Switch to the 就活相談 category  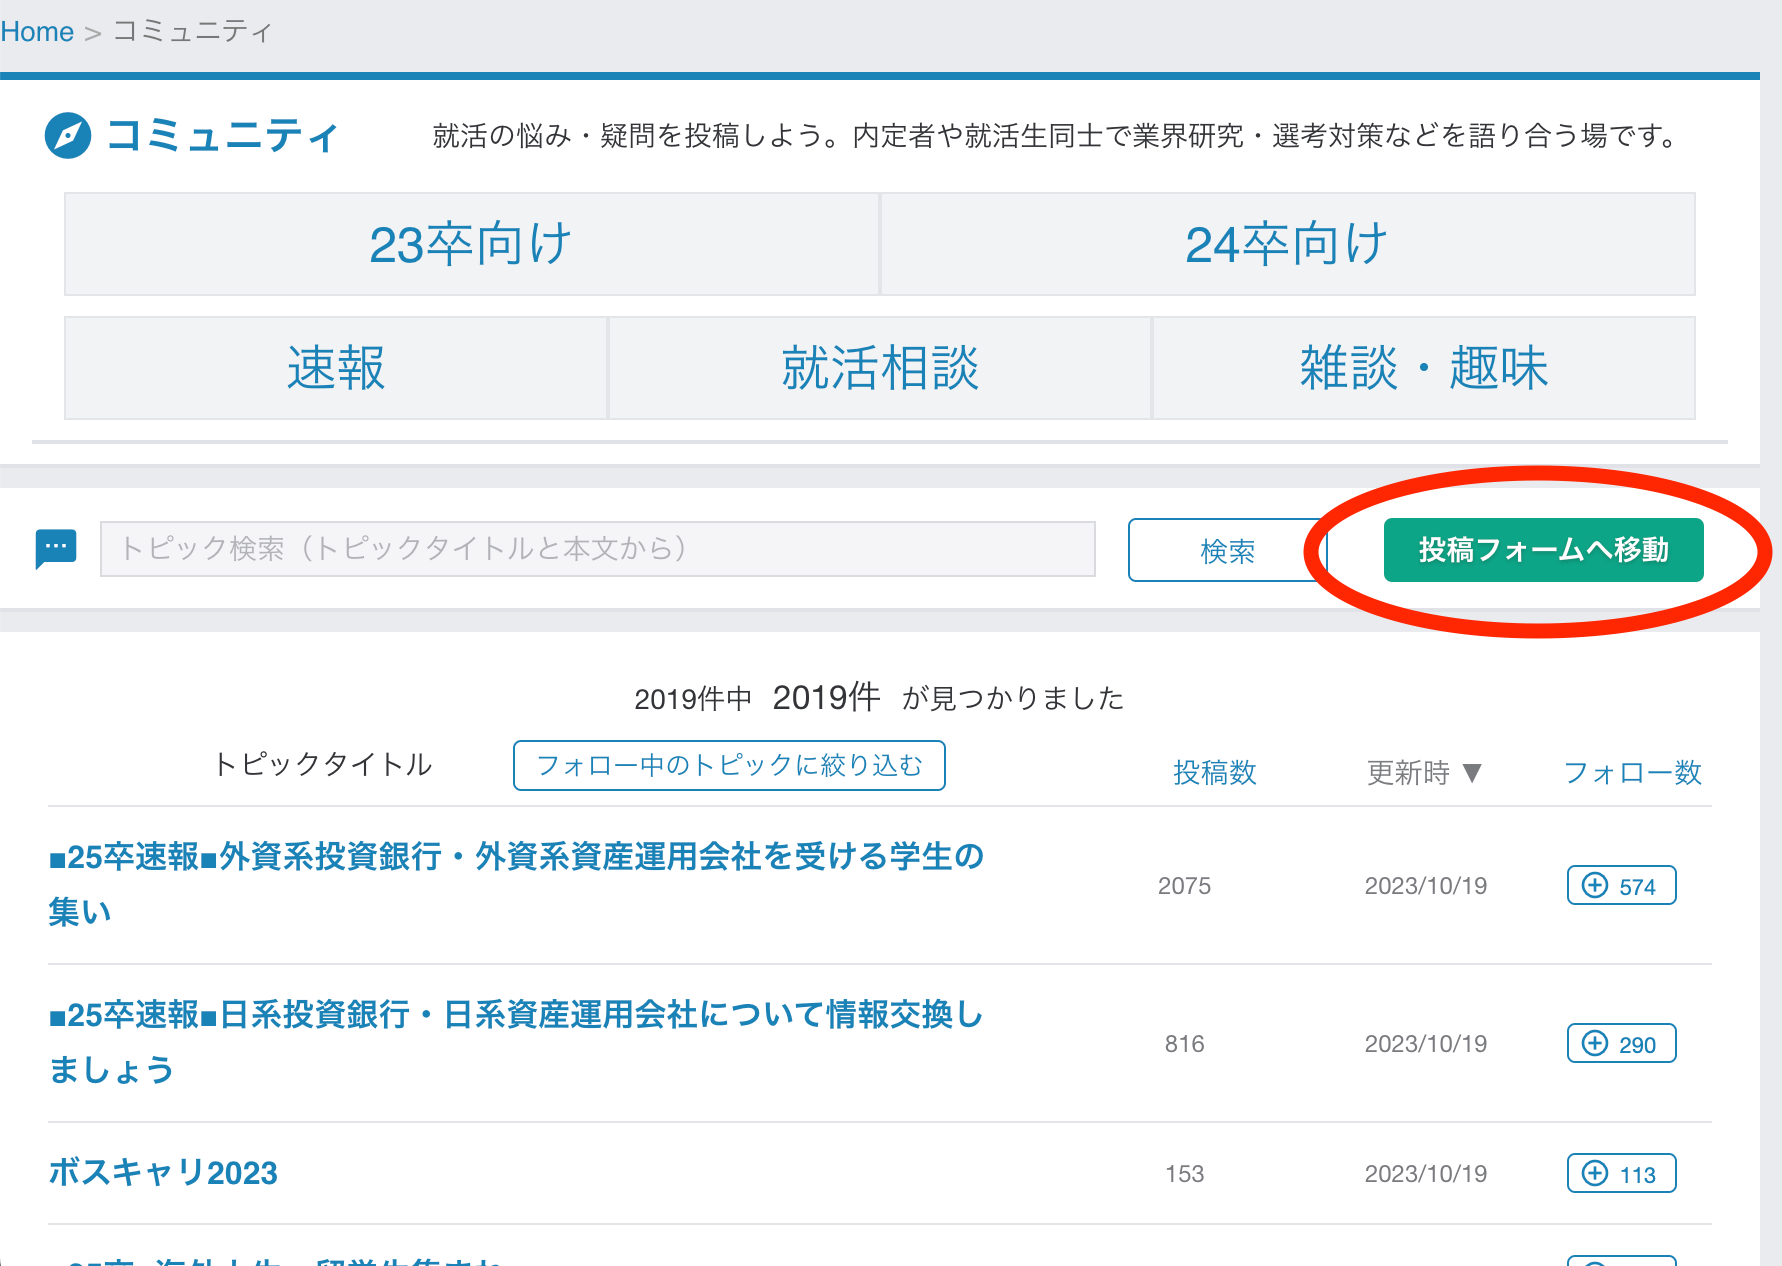(x=880, y=368)
